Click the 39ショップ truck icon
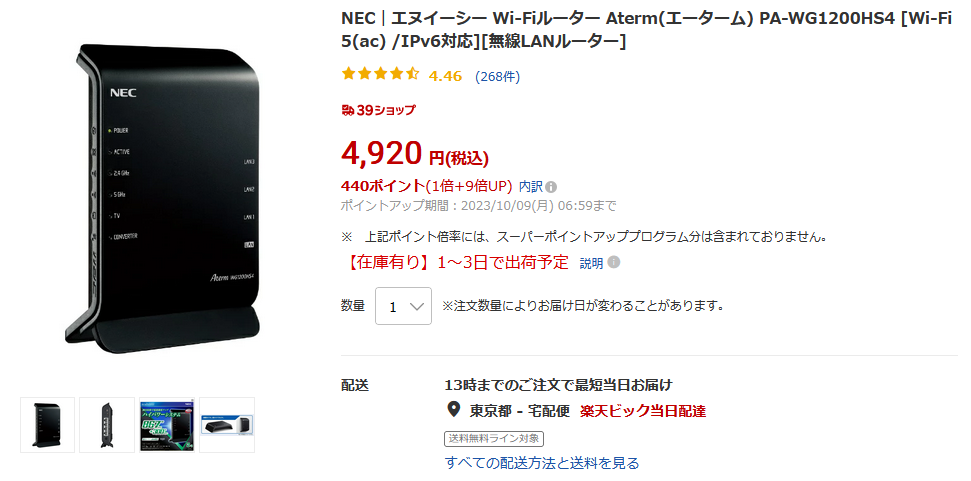This screenshot has width=971, height=481. pos(349,110)
